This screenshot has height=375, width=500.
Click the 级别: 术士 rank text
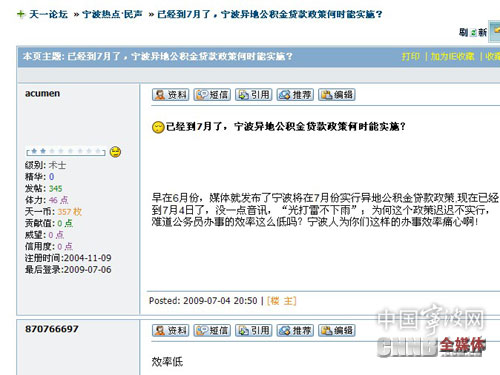45,165
